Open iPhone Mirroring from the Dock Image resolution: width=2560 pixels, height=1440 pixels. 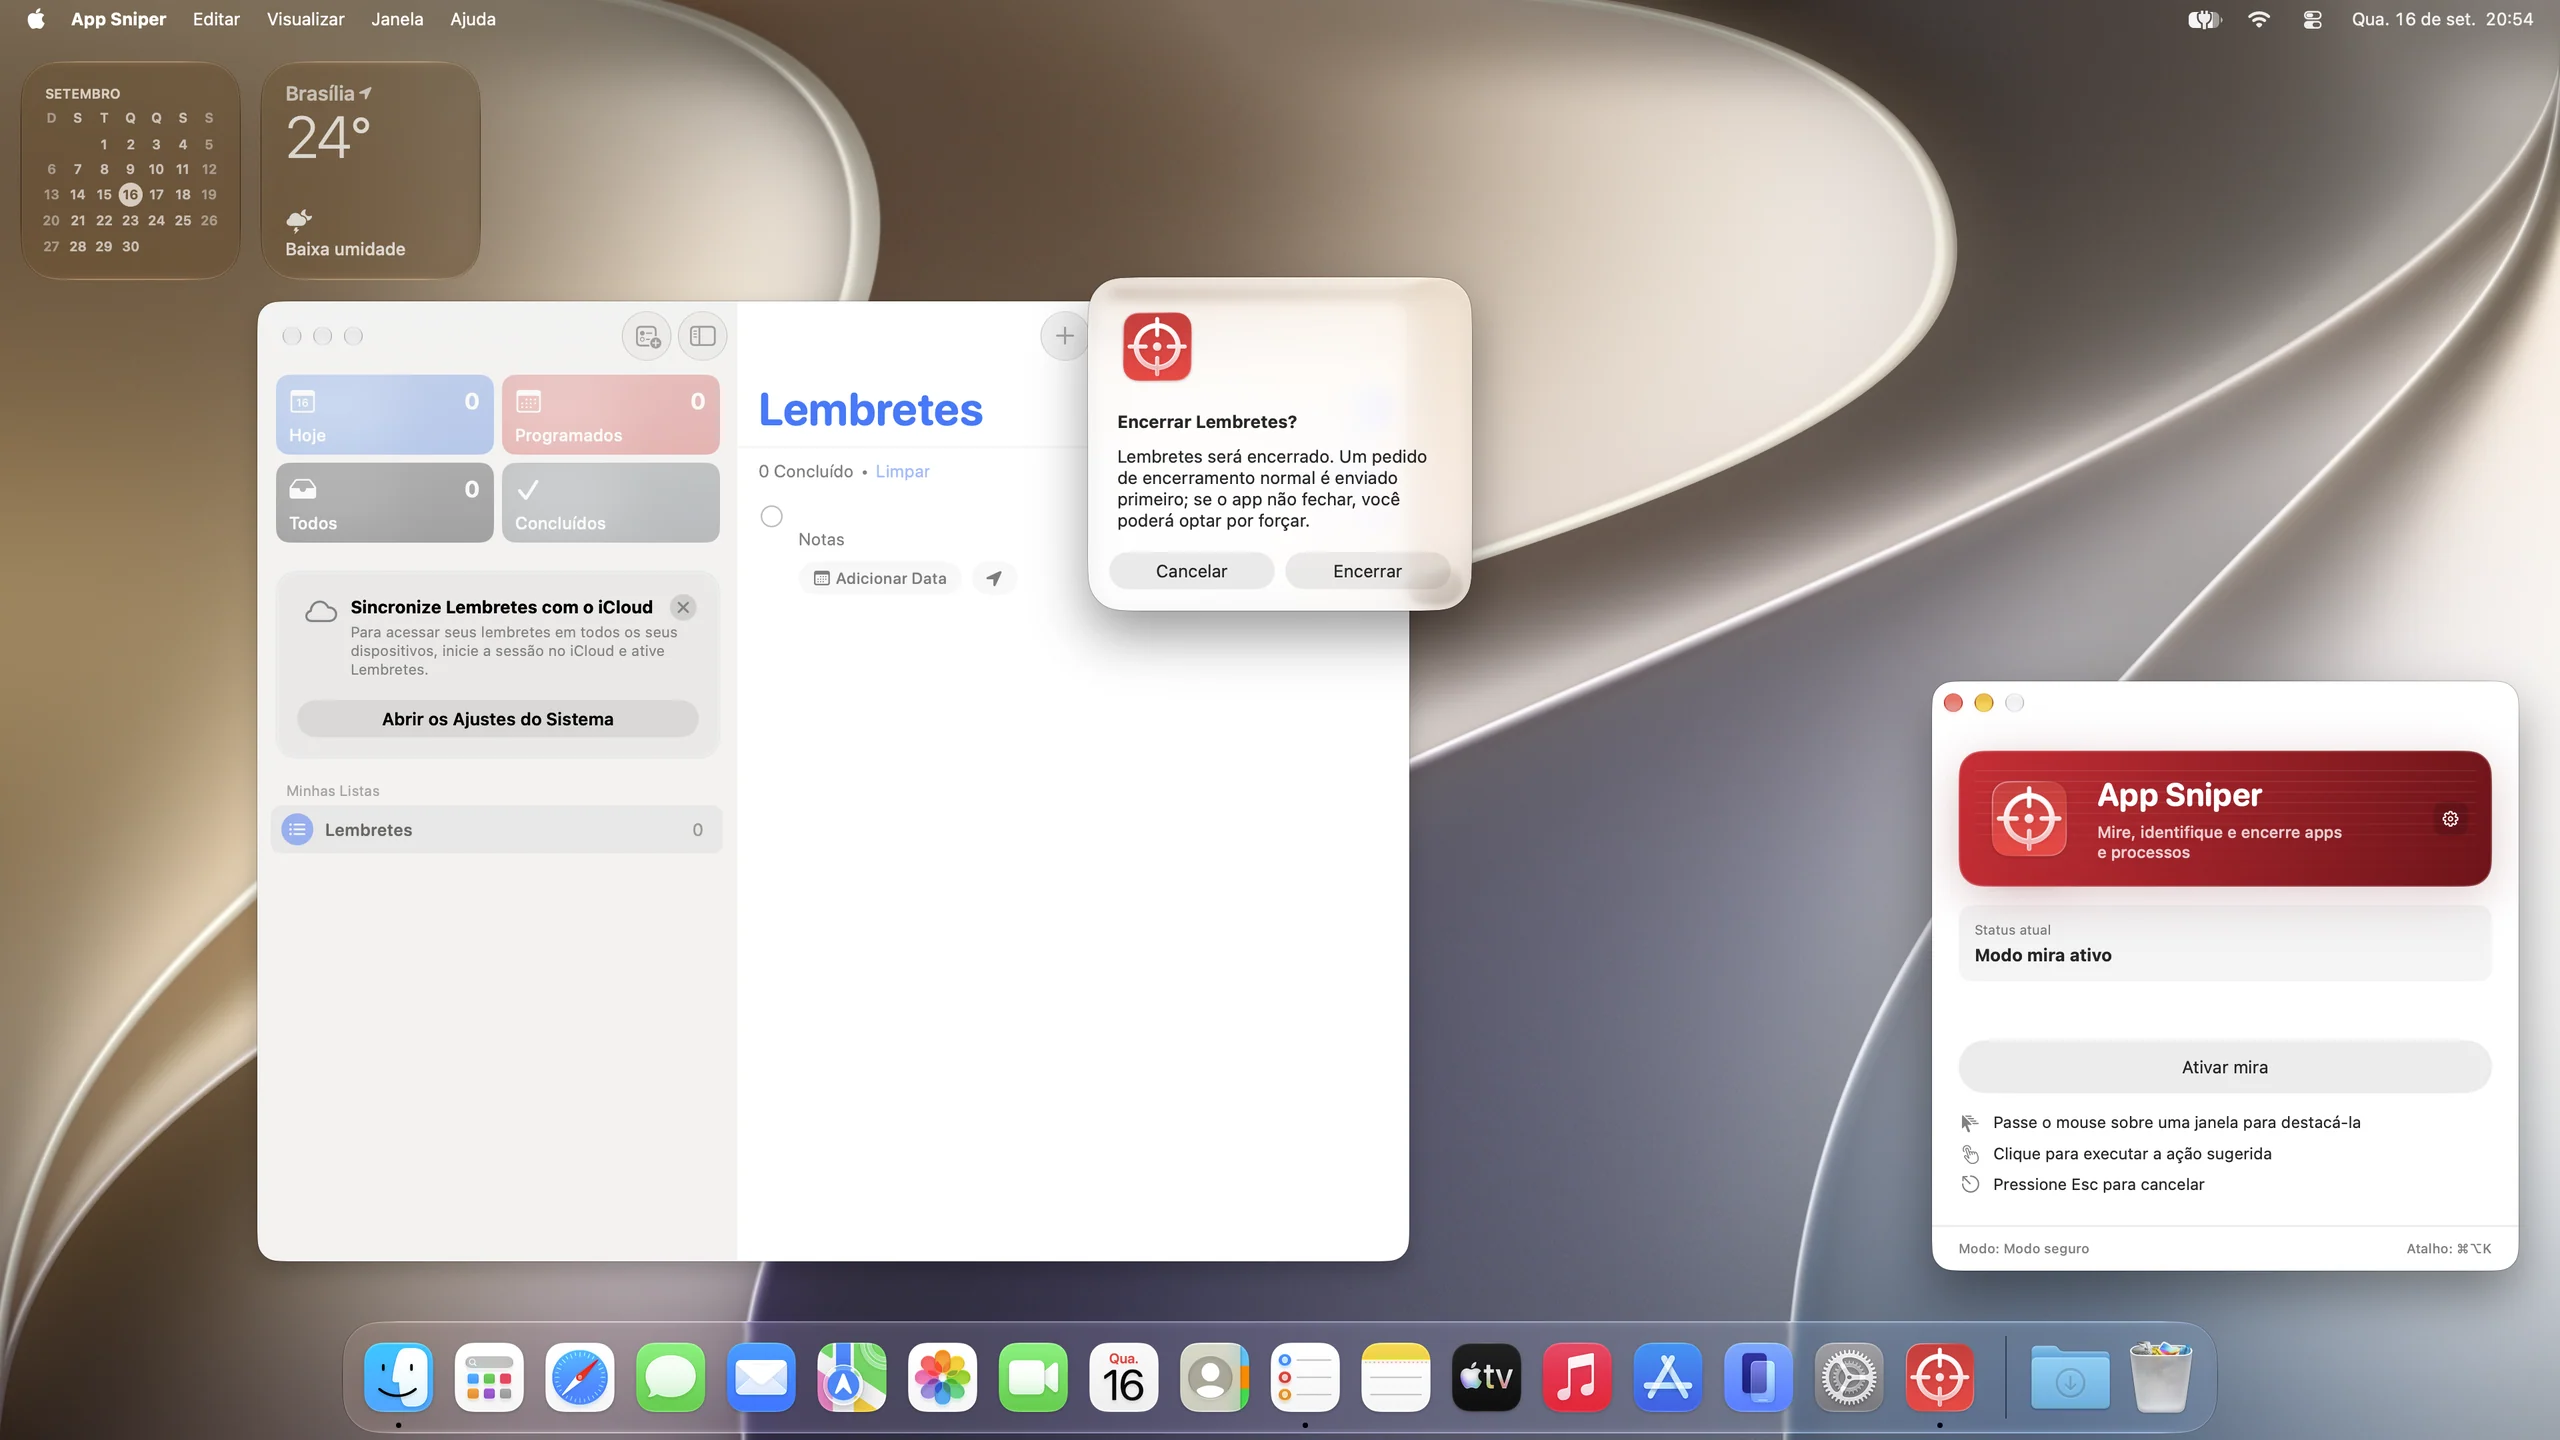tap(1758, 1377)
